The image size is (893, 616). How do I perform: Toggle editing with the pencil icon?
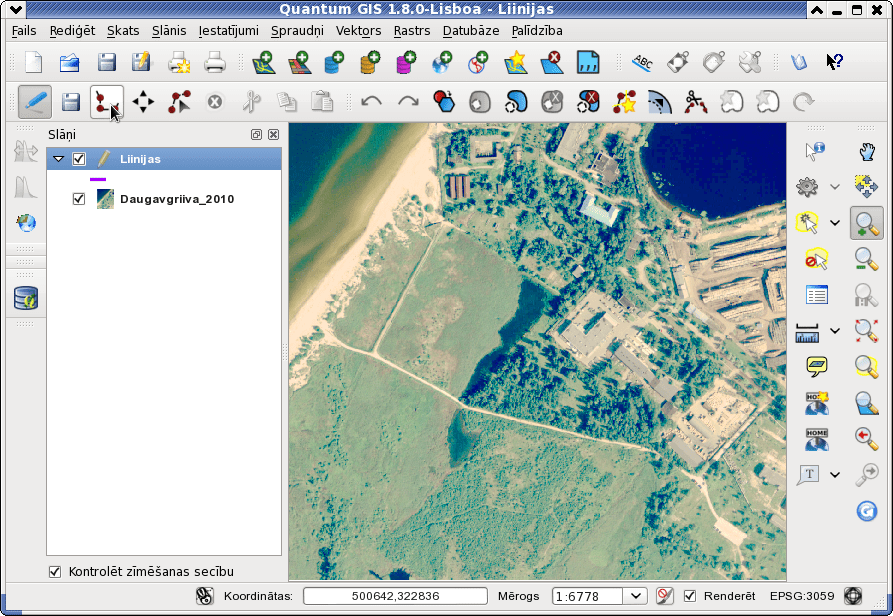[35, 102]
